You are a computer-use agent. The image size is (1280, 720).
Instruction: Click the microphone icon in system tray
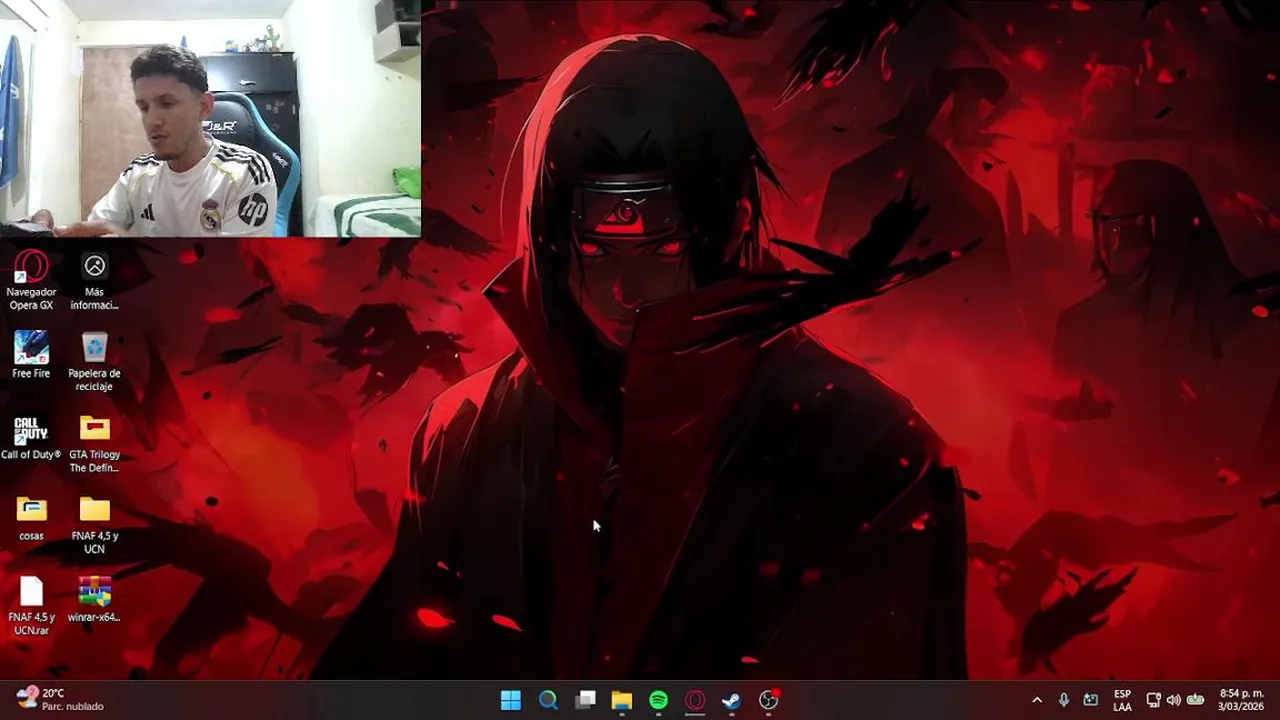(x=1064, y=700)
